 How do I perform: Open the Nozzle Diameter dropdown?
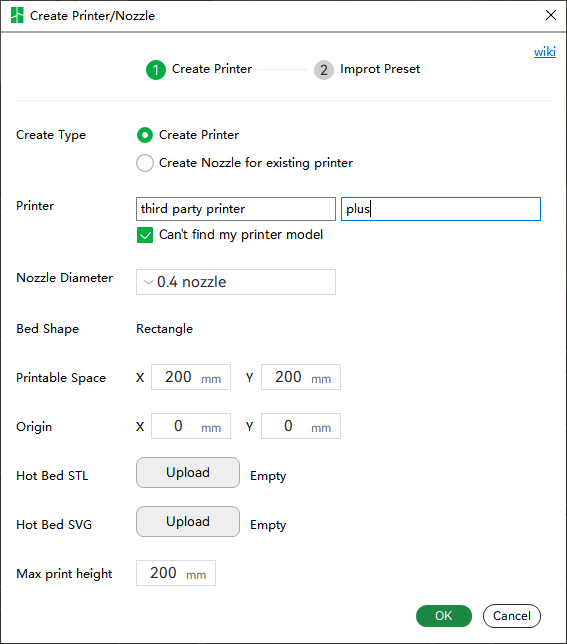[236, 282]
